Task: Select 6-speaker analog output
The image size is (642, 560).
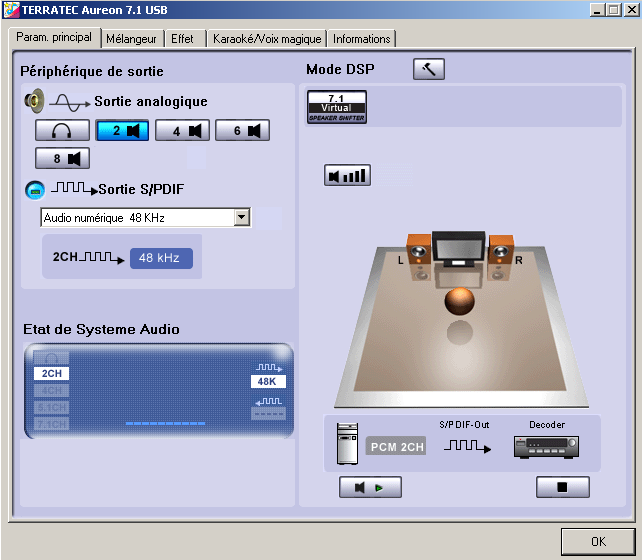Action: [x=242, y=131]
